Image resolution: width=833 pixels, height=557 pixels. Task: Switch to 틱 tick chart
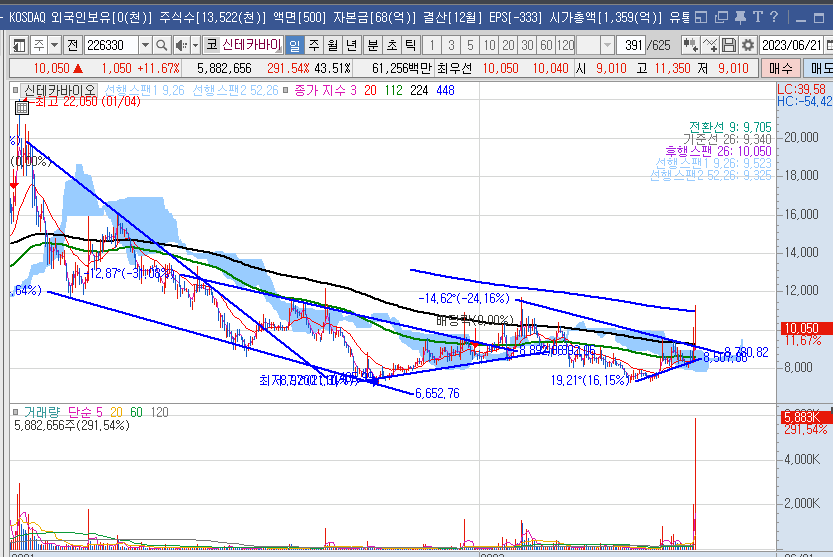[411, 45]
